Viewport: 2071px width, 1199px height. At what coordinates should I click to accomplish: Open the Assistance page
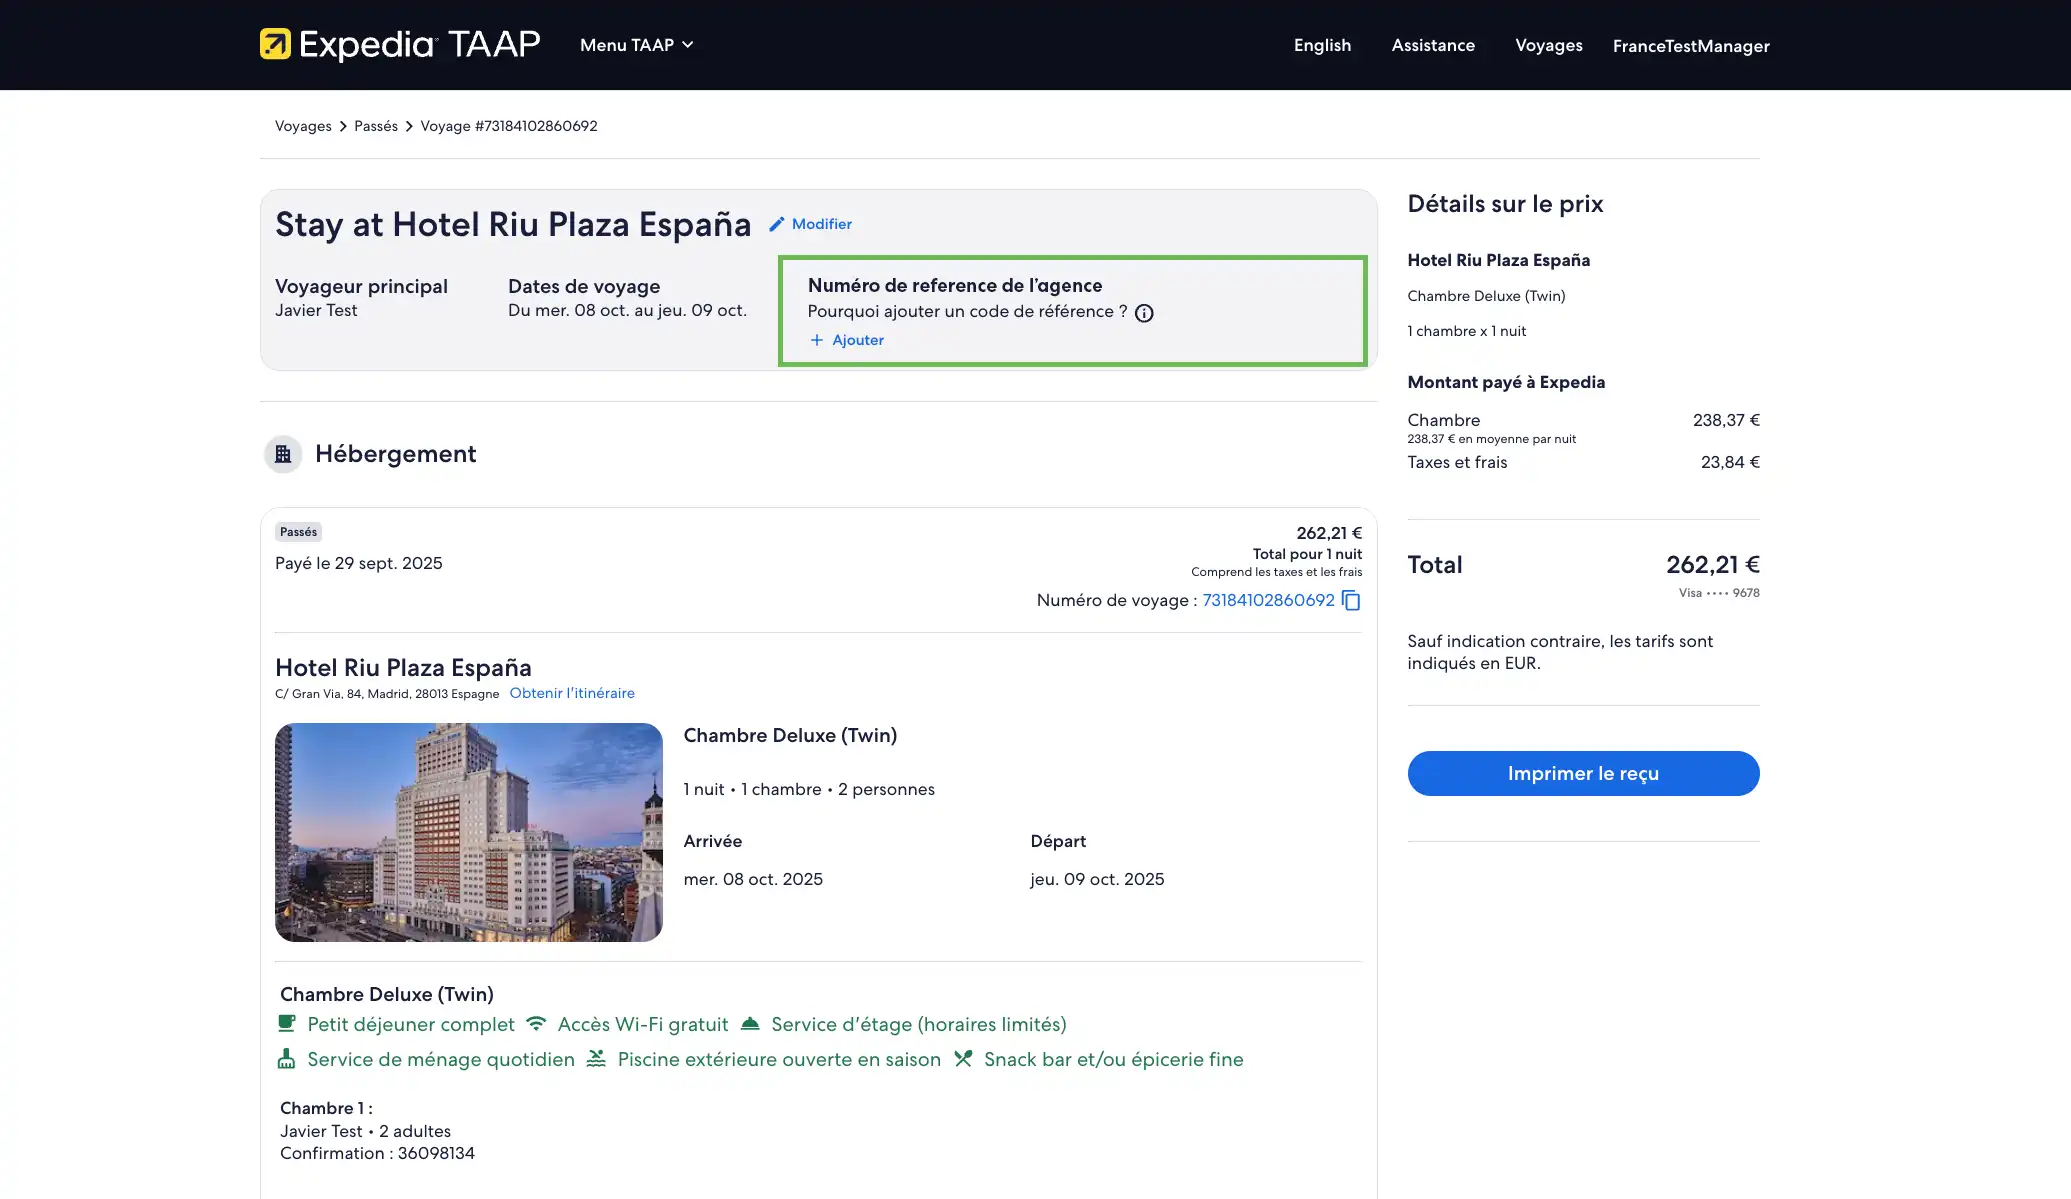[x=1433, y=45]
